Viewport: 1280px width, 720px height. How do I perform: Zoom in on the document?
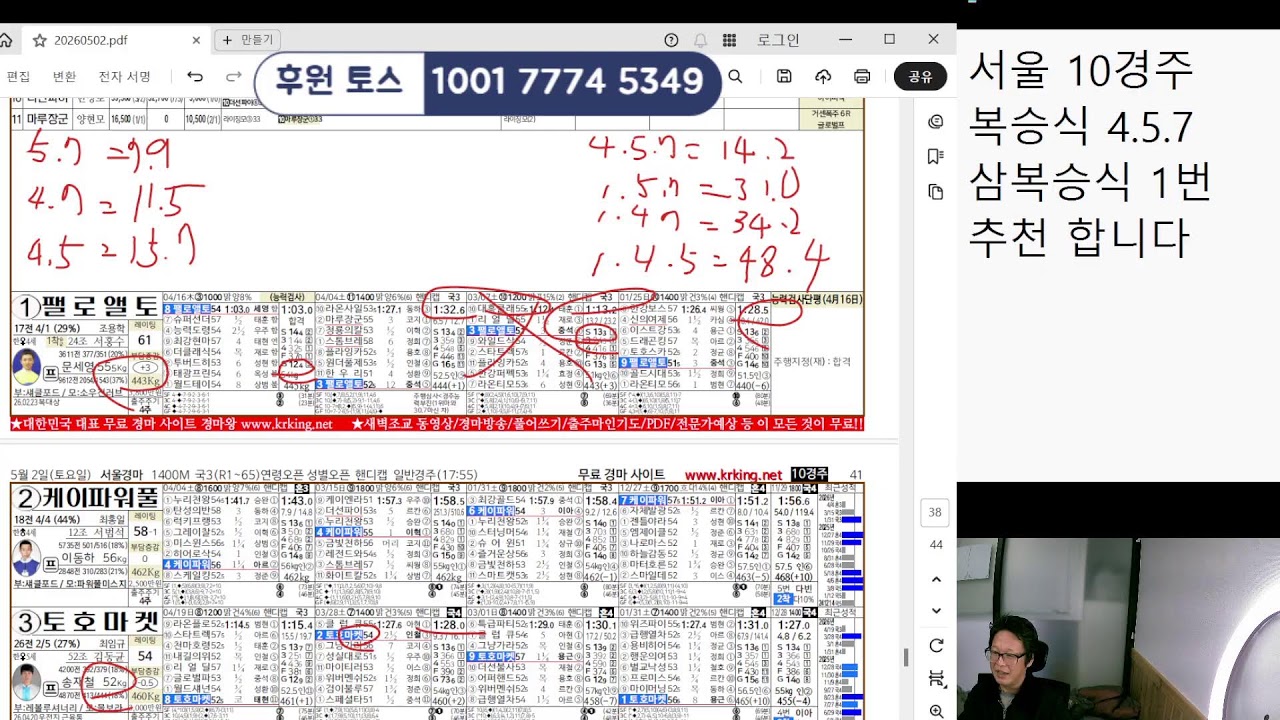point(936,711)
